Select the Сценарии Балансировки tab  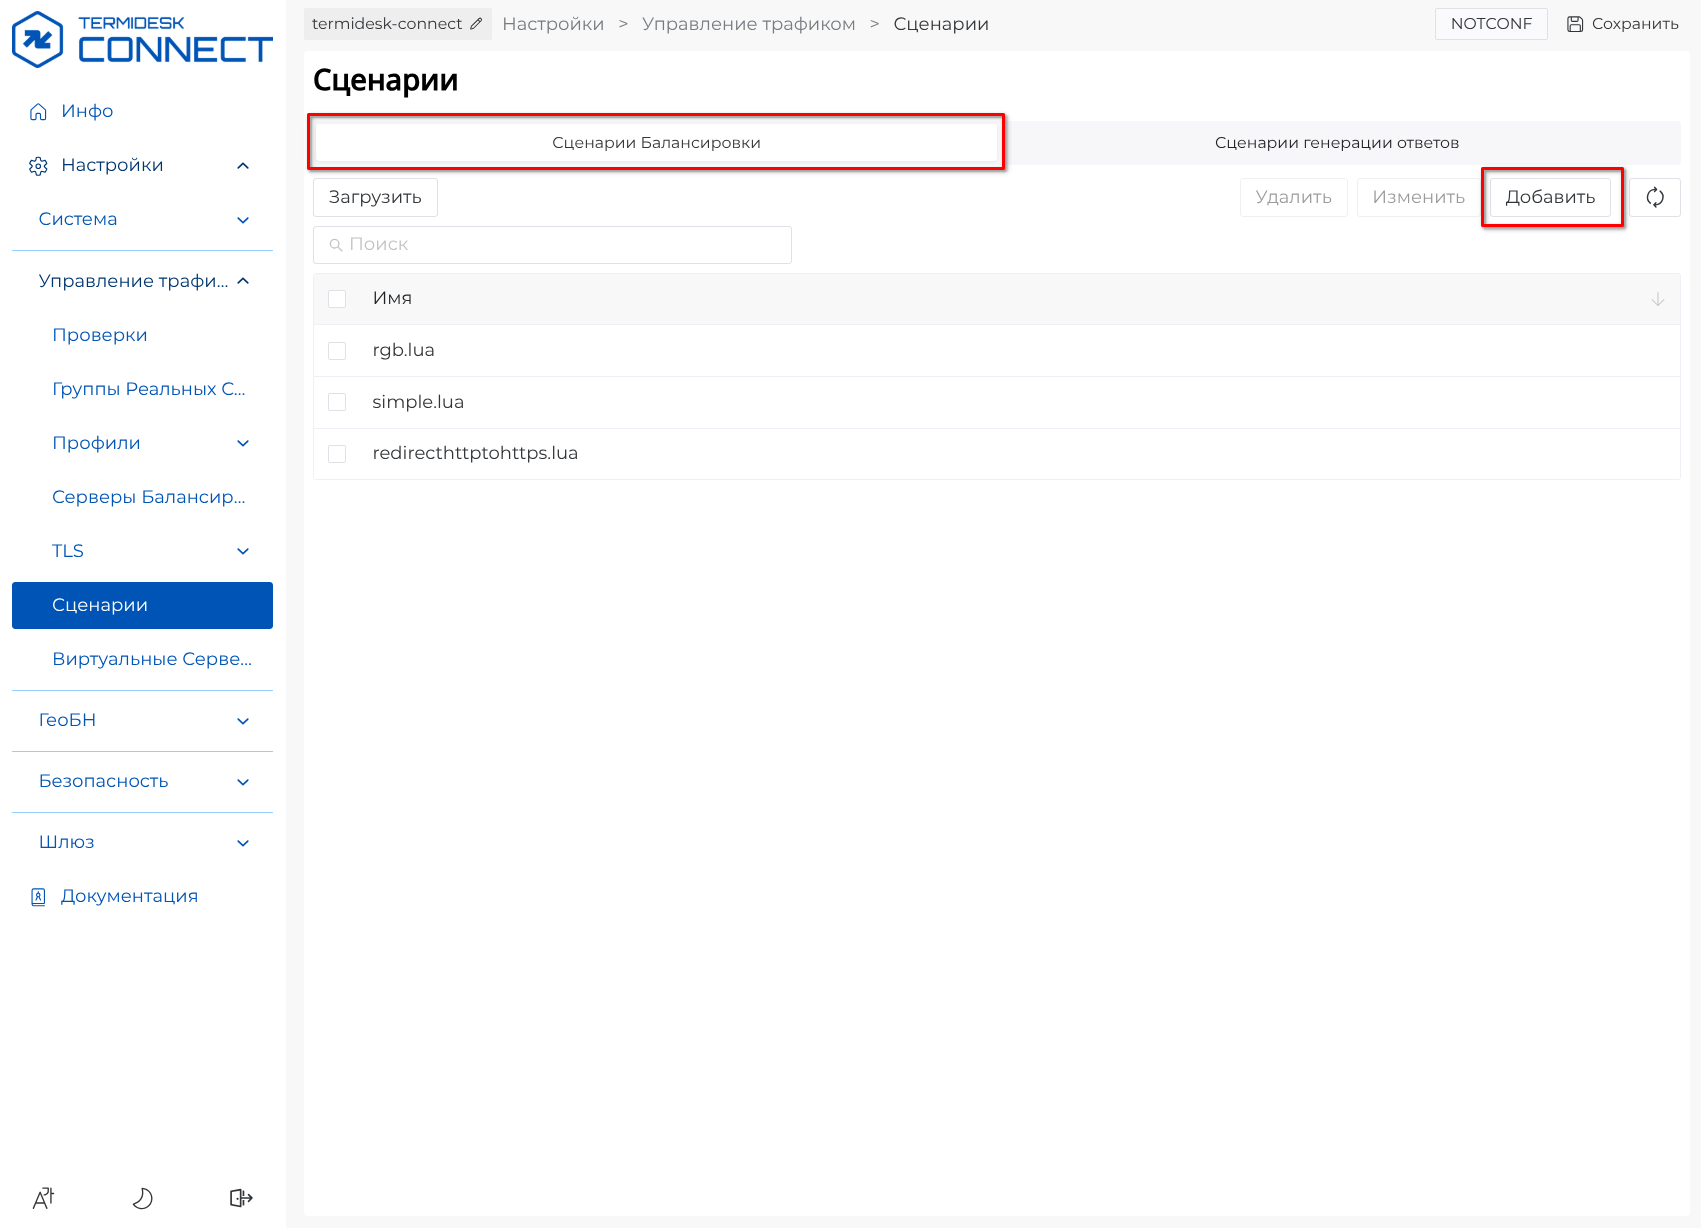point(656,143)
